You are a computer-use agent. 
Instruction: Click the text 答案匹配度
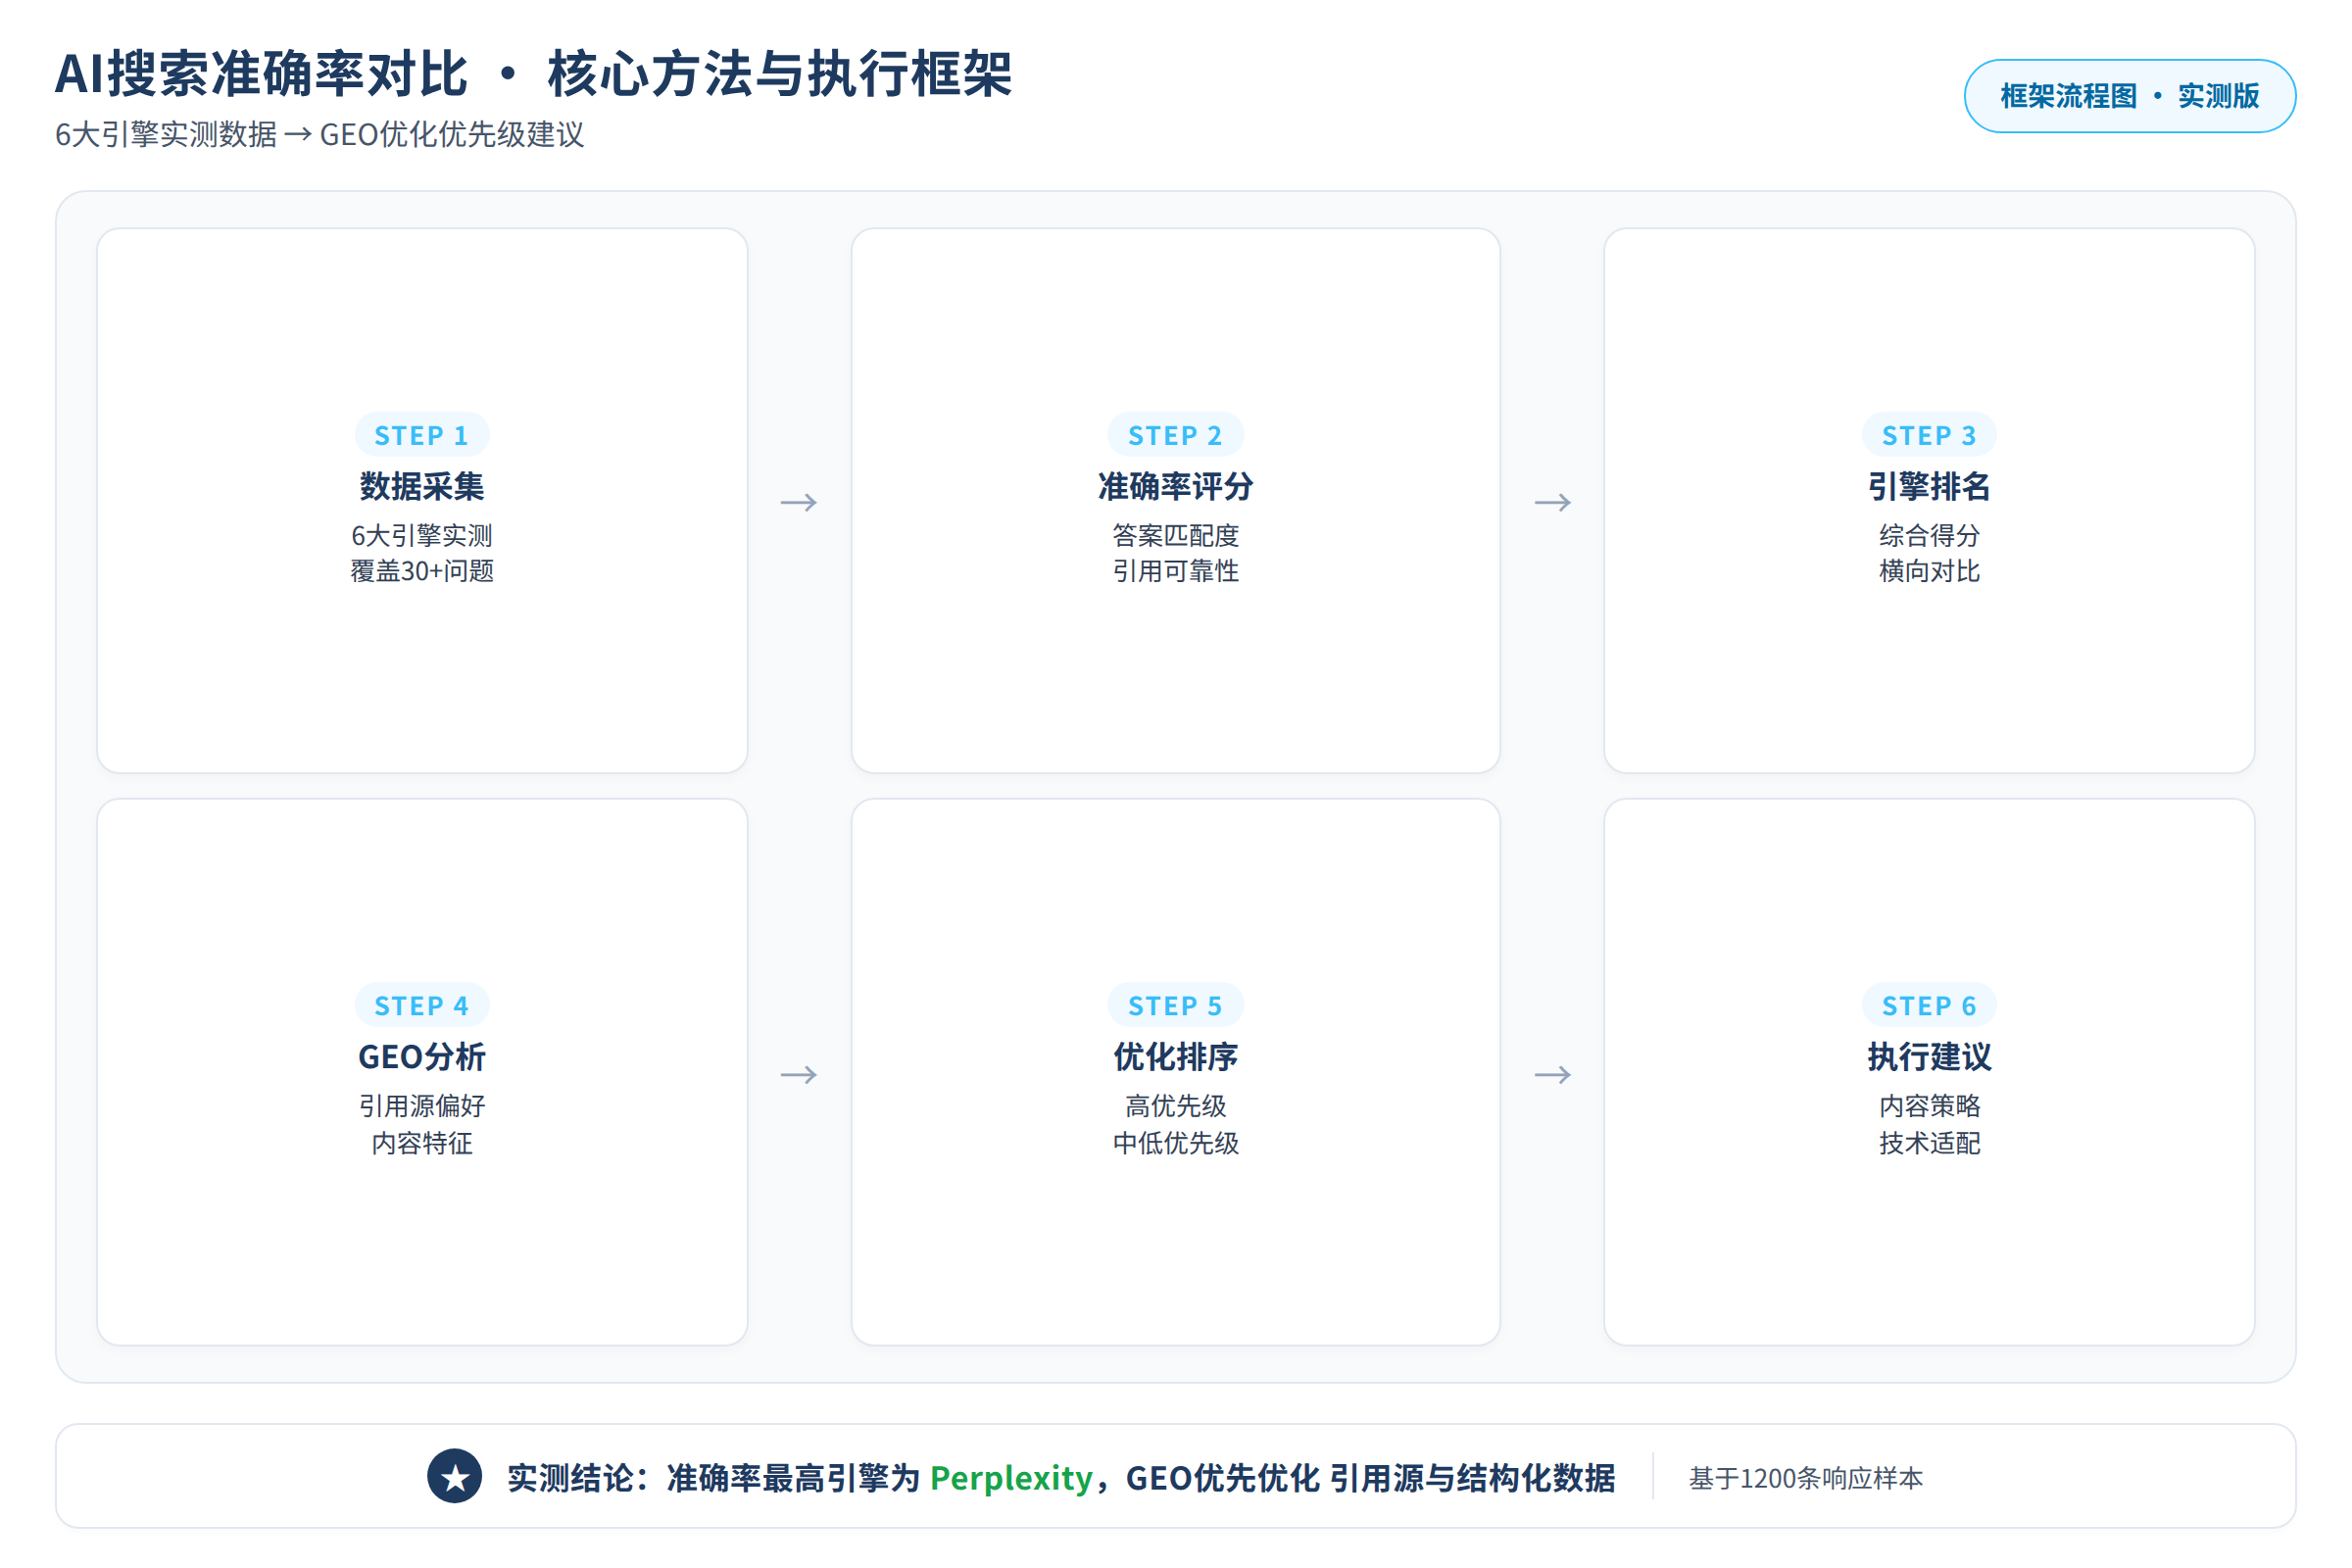click(1175, 535)
